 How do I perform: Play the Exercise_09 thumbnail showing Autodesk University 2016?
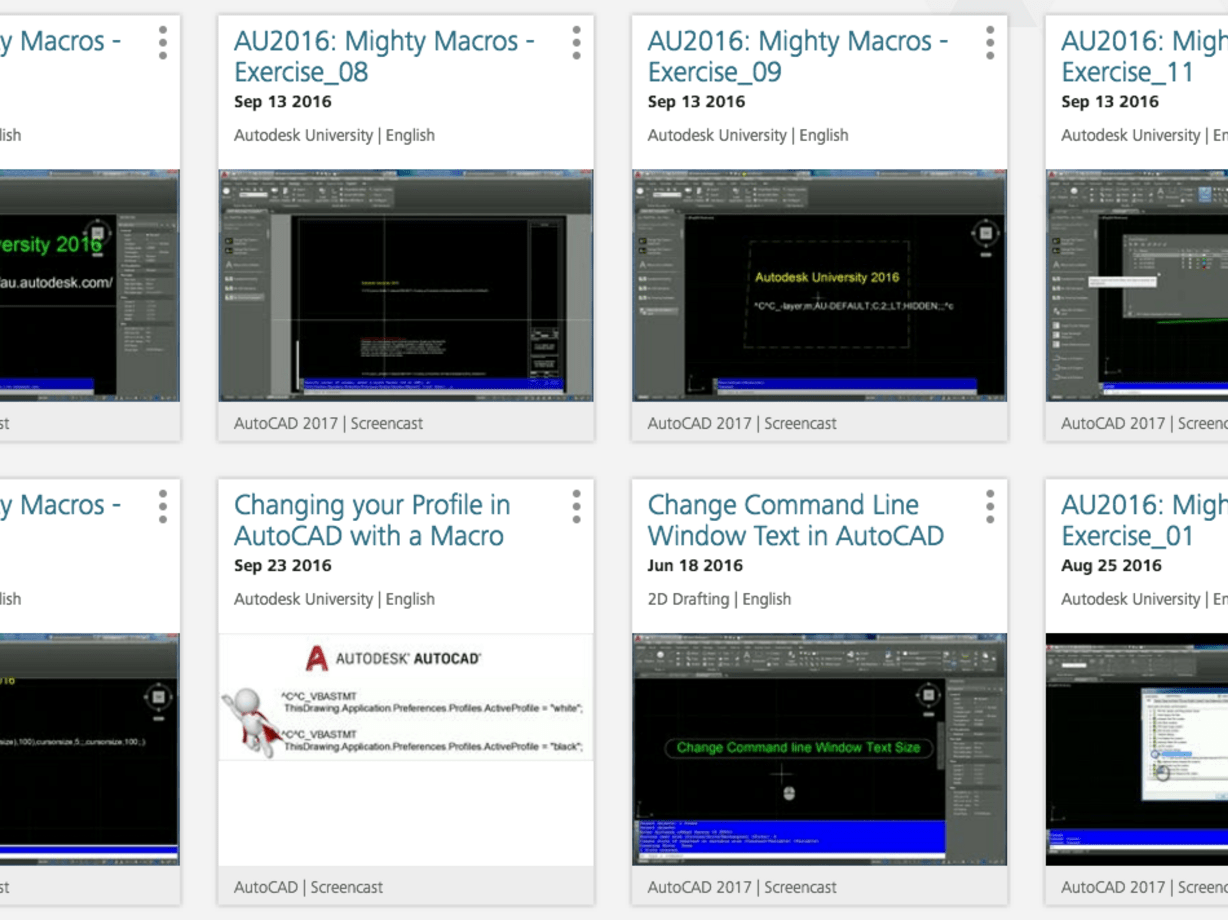(x=820, y=285)
